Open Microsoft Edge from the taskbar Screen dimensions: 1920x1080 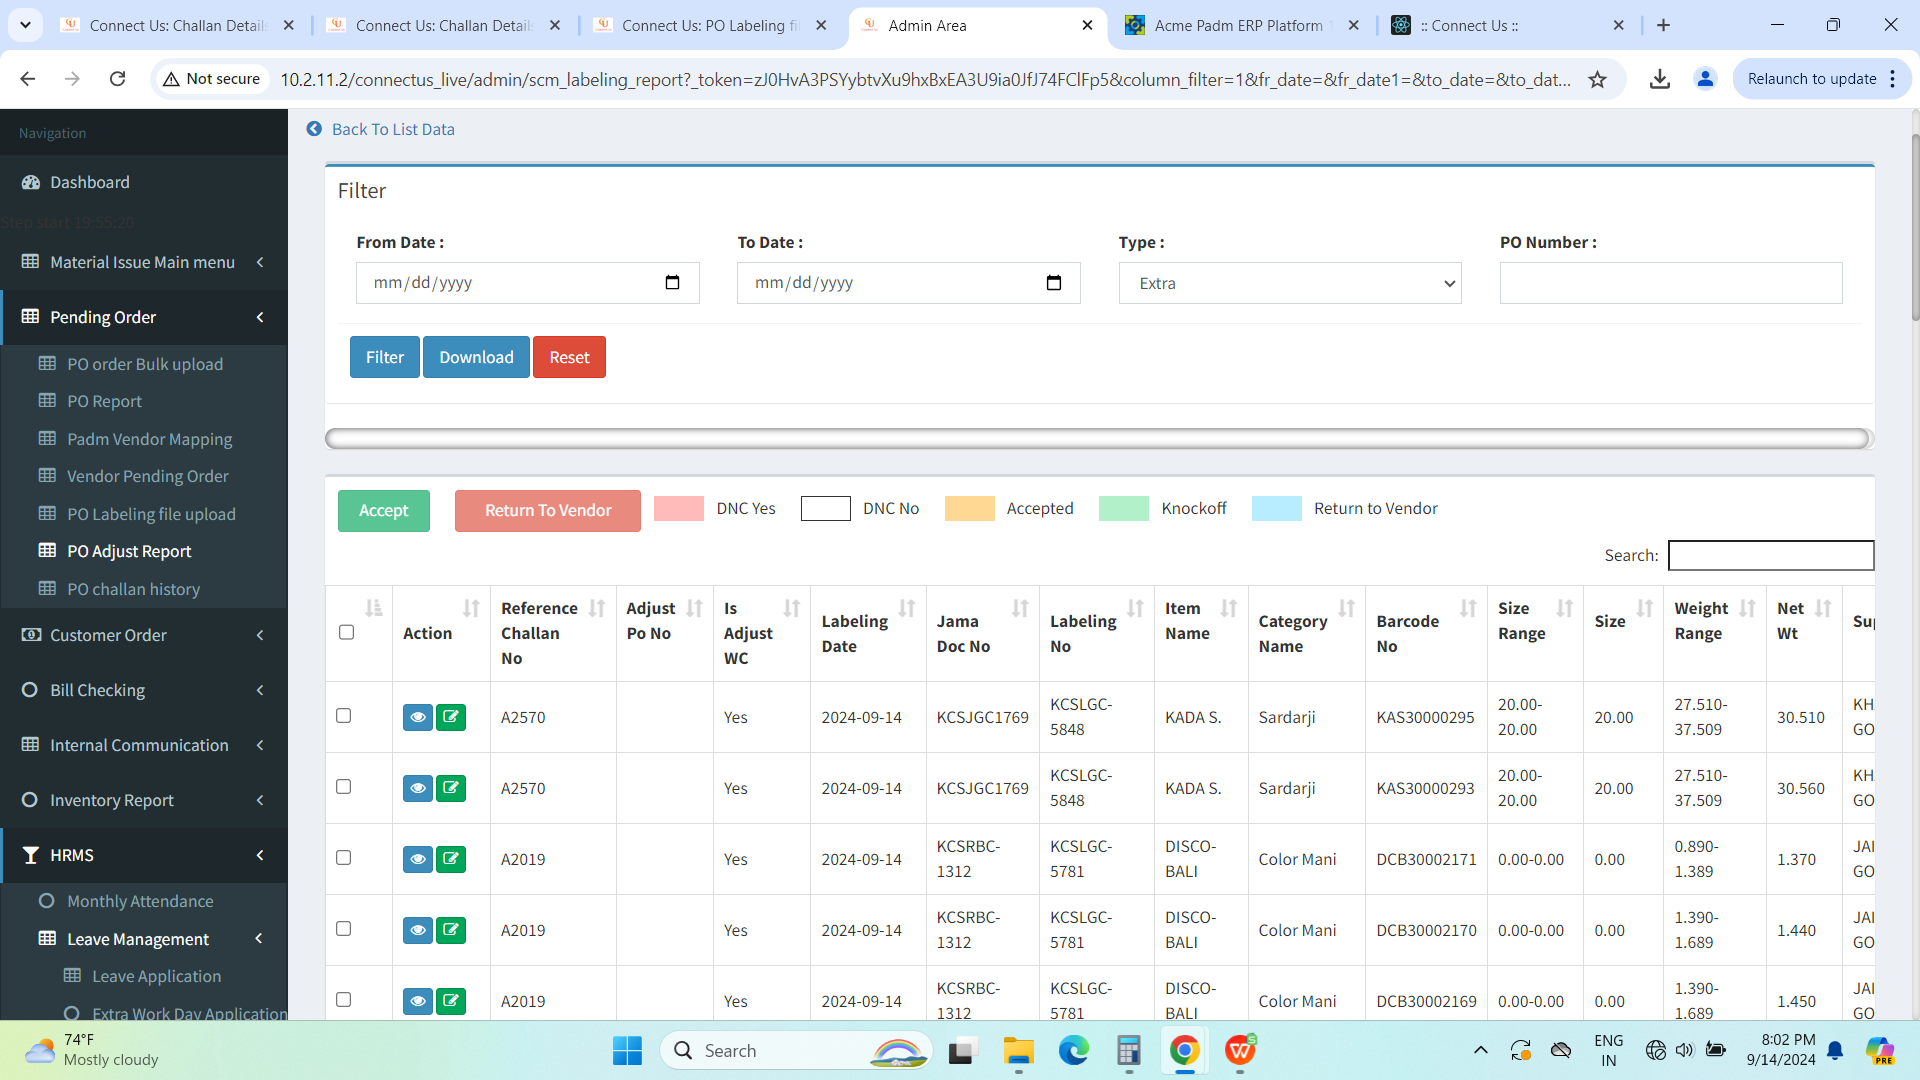[x=1073, y=1050]
